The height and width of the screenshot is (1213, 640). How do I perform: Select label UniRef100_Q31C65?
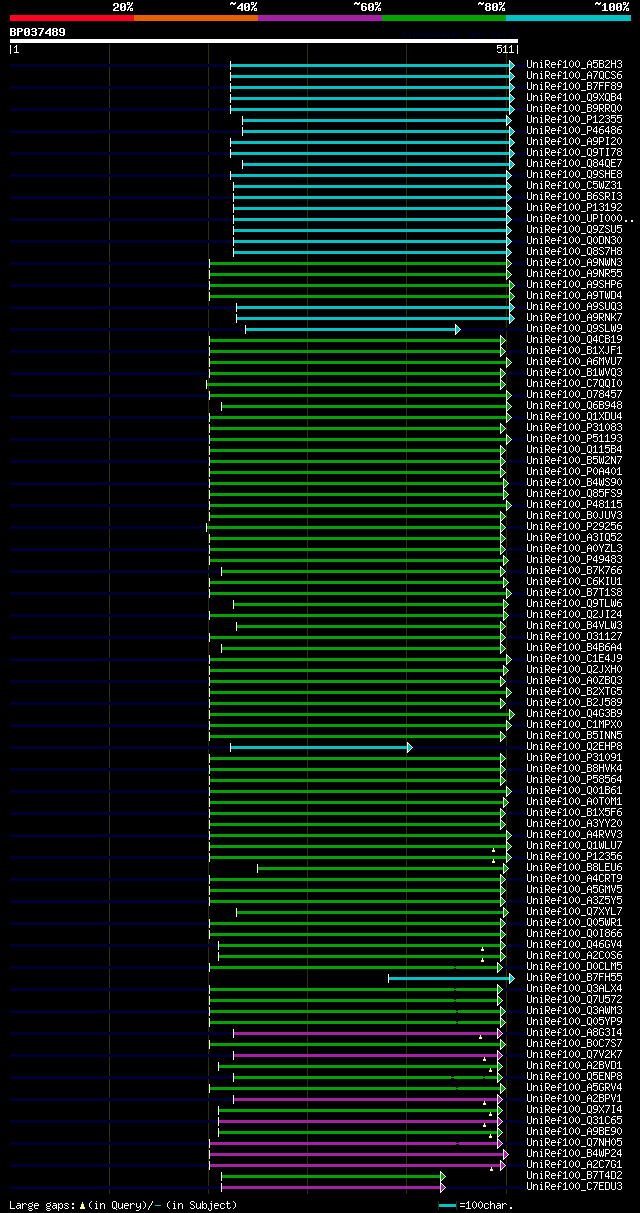574,1121
